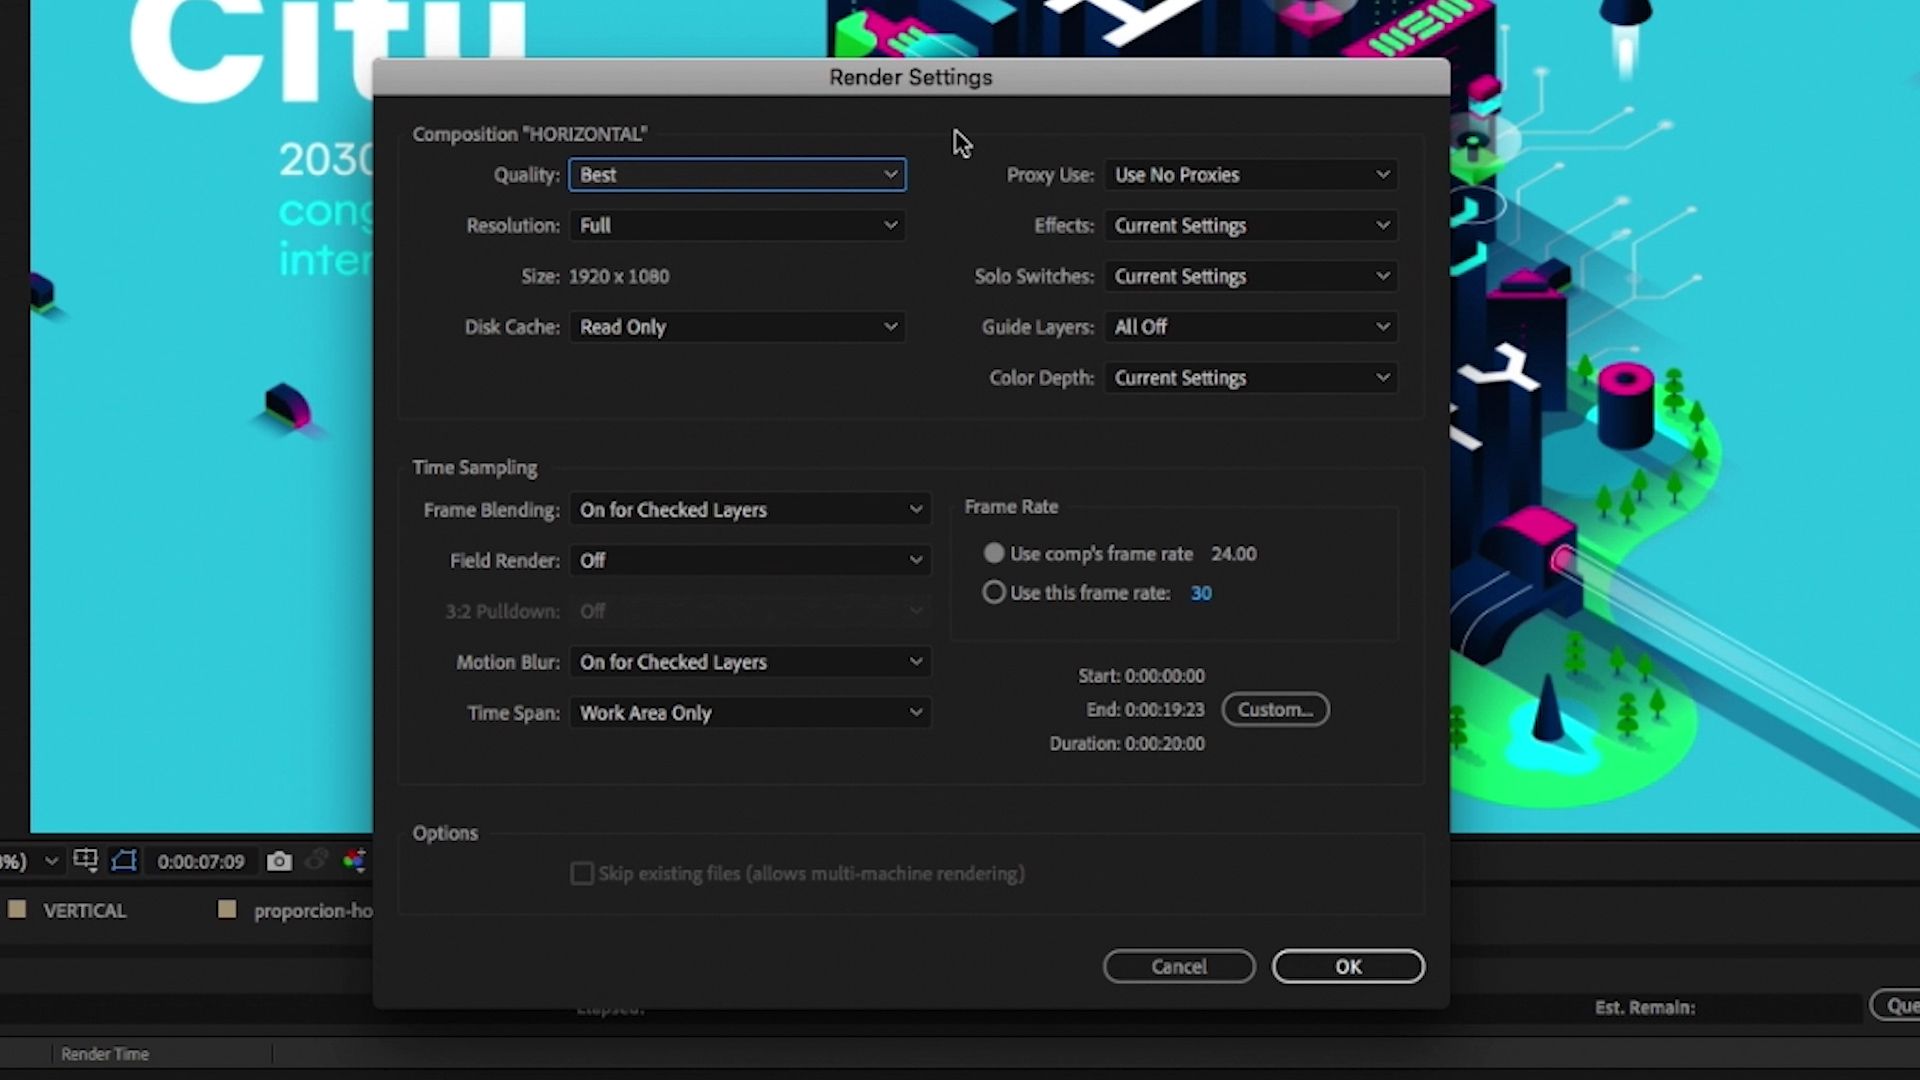
Task: Click the Custom... time span button
Action: pos(1275,709)
